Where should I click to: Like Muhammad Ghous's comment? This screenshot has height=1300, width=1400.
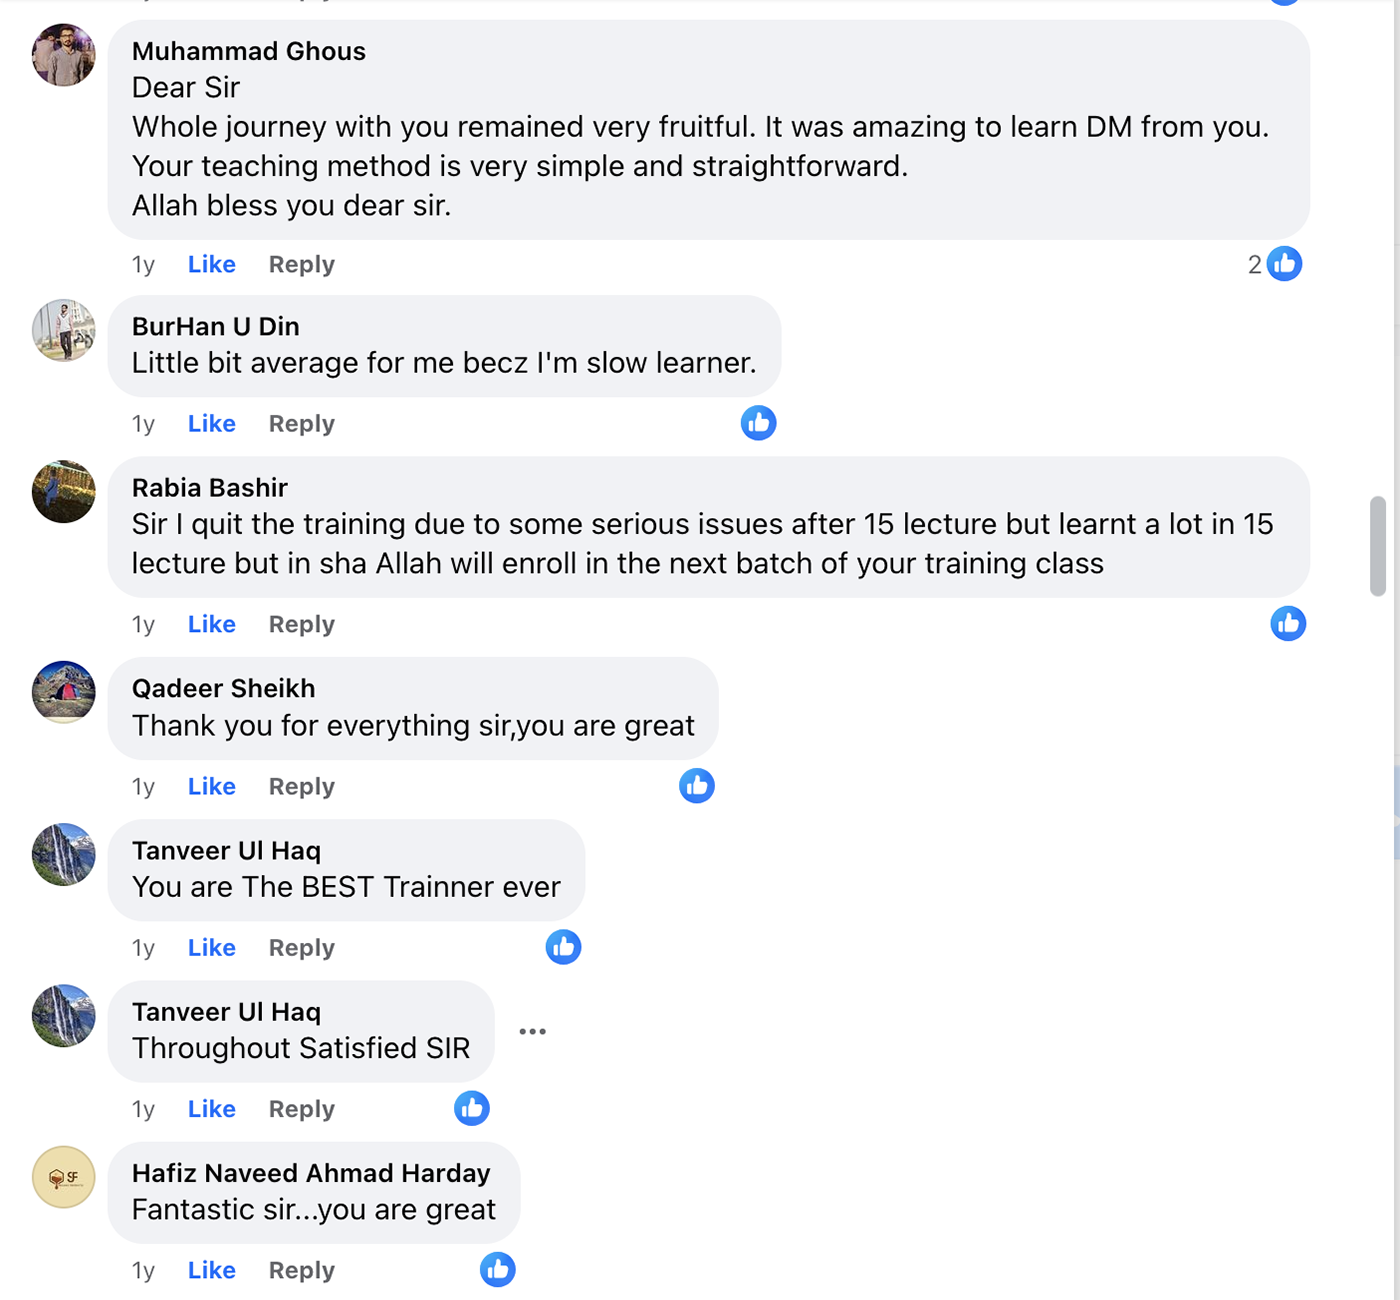pyautogui.click(x=211, y=265)
